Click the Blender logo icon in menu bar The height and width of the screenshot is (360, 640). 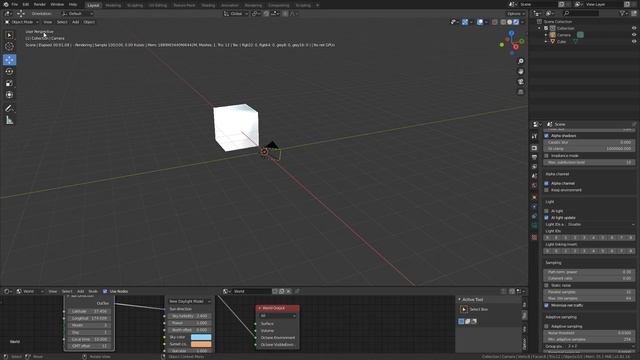tap(6, 4)
